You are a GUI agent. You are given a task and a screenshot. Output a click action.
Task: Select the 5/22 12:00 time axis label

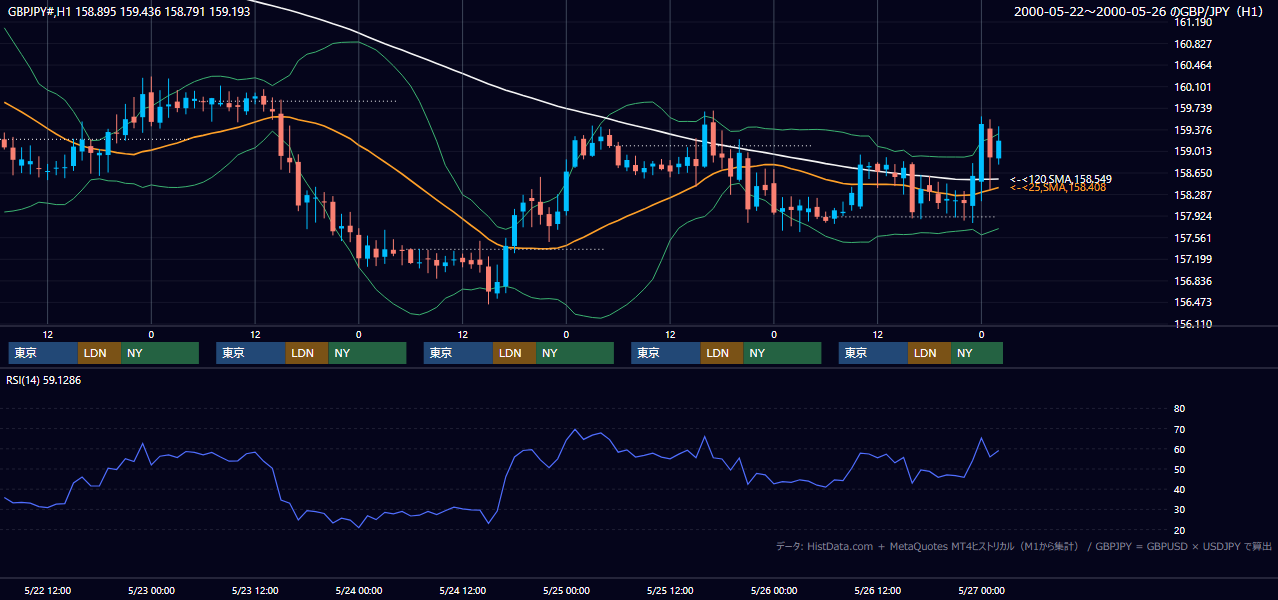[x=47, y=591]
